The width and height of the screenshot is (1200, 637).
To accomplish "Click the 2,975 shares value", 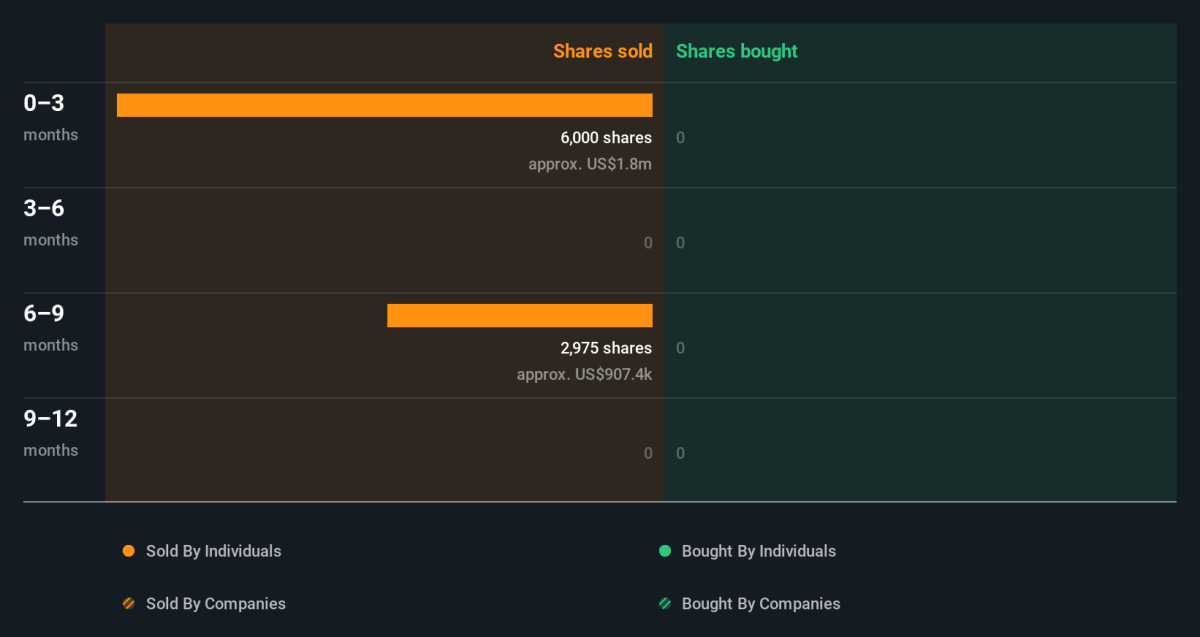I will [606, 348].
